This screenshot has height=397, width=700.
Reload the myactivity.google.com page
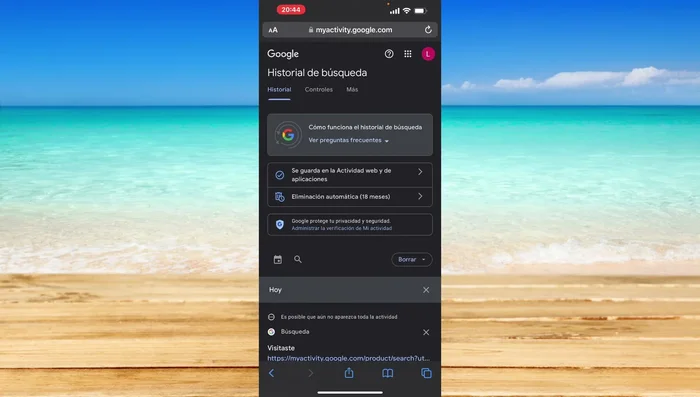pos(428,30)
